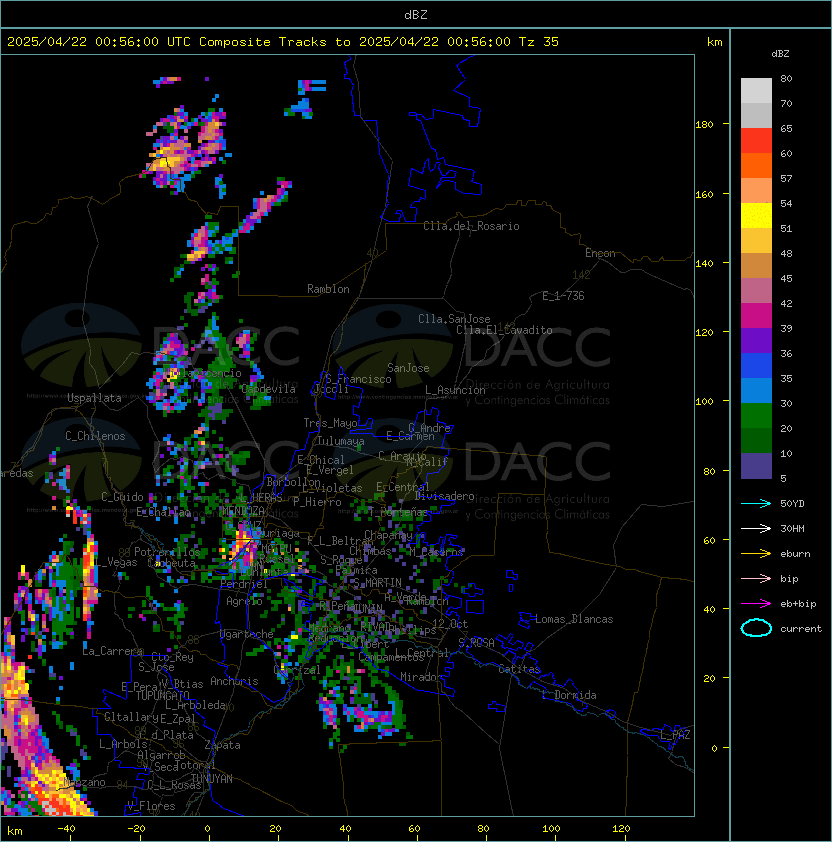This screenshot has height=842, width=832.
Task: Click the L_Dormida place label
Action: (x=569, y=695)
